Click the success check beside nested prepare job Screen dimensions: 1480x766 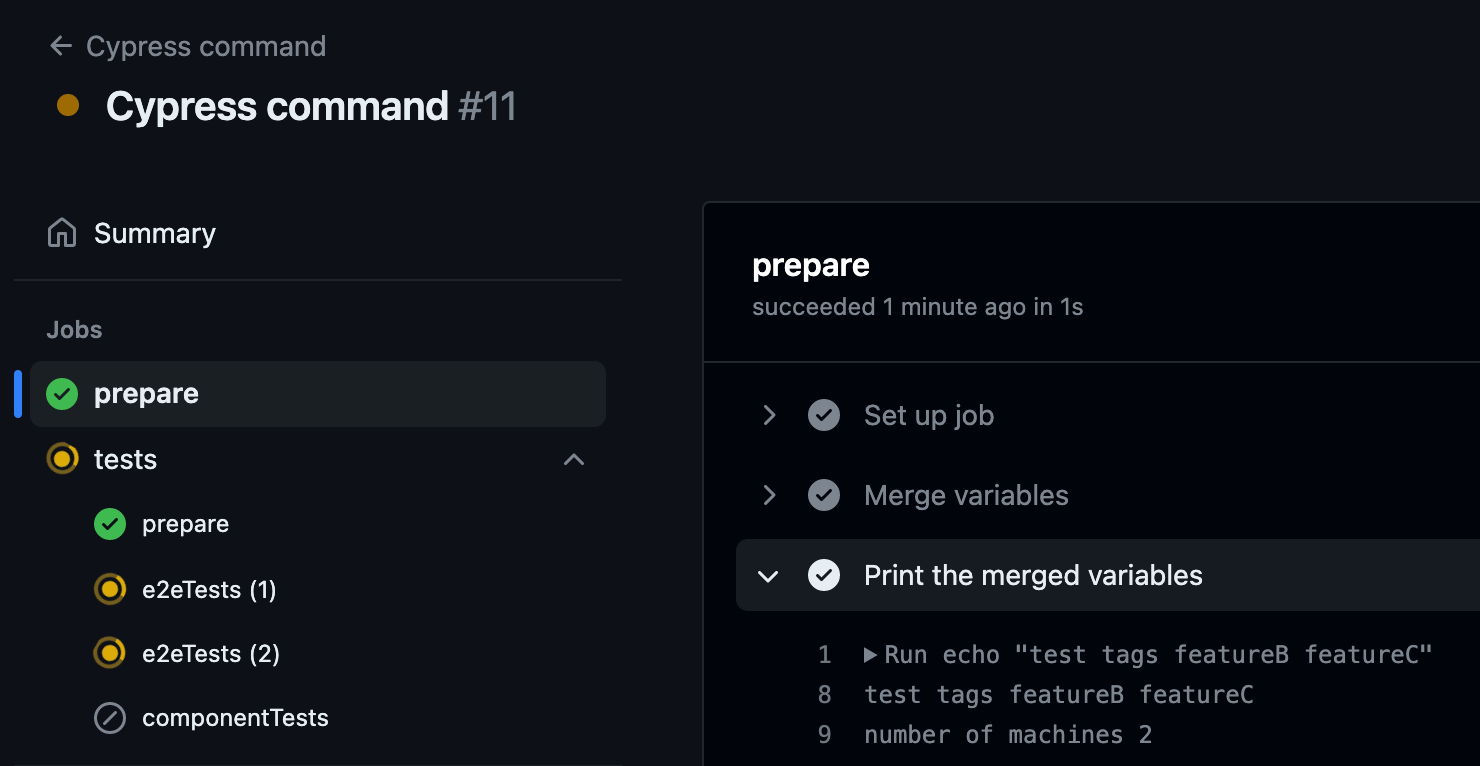click(110, 523)
